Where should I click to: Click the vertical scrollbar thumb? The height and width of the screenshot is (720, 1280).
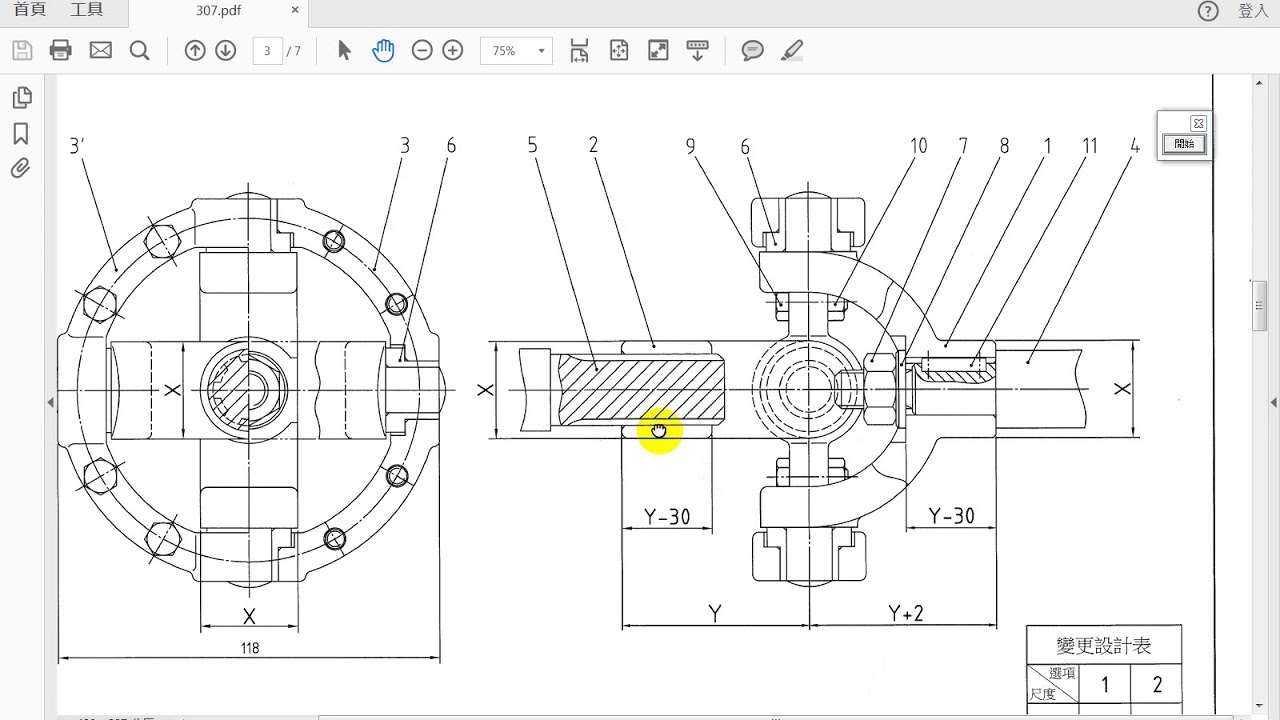pos(1259,305)
